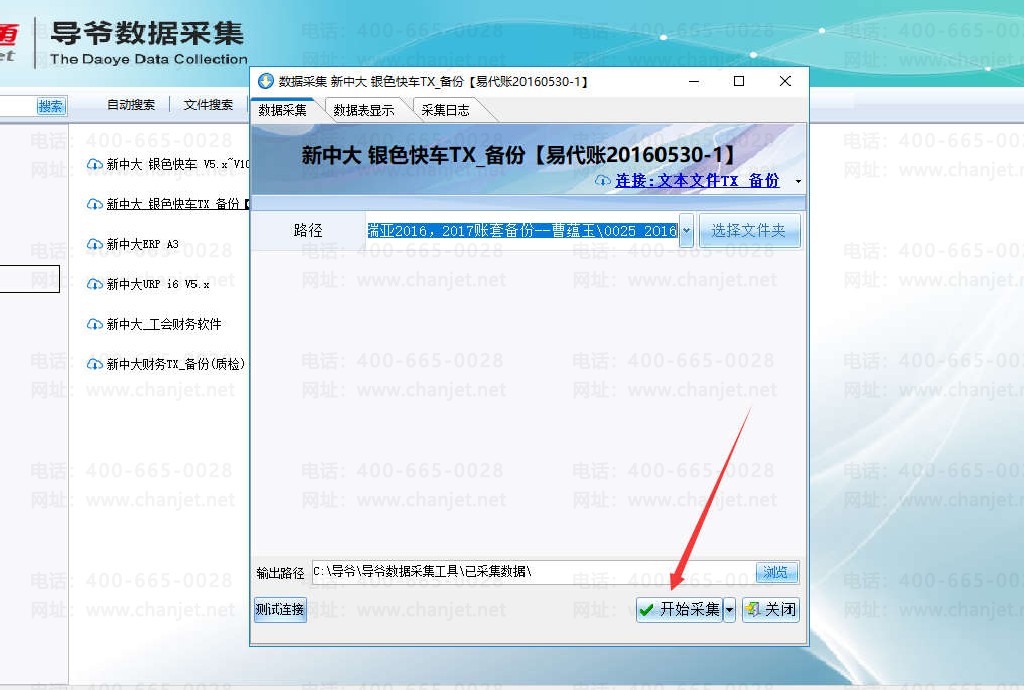1024x690 pixels.
Task: Close the 数据采集 dialog window
Action: [786, 81]
